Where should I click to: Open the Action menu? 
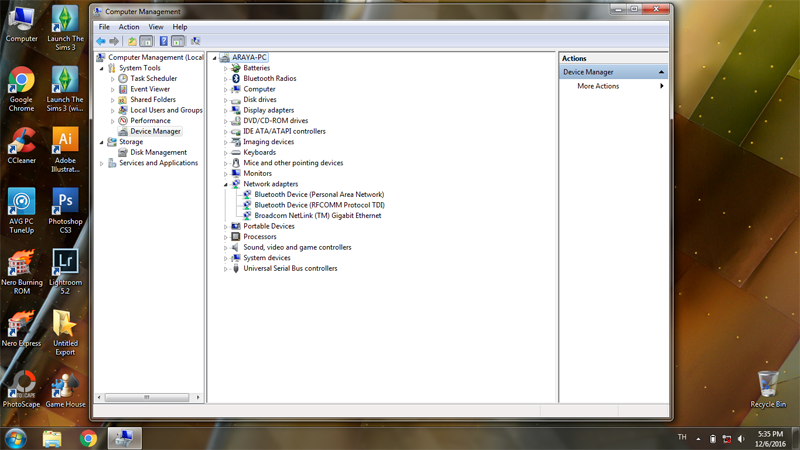[x=129, y=27]
